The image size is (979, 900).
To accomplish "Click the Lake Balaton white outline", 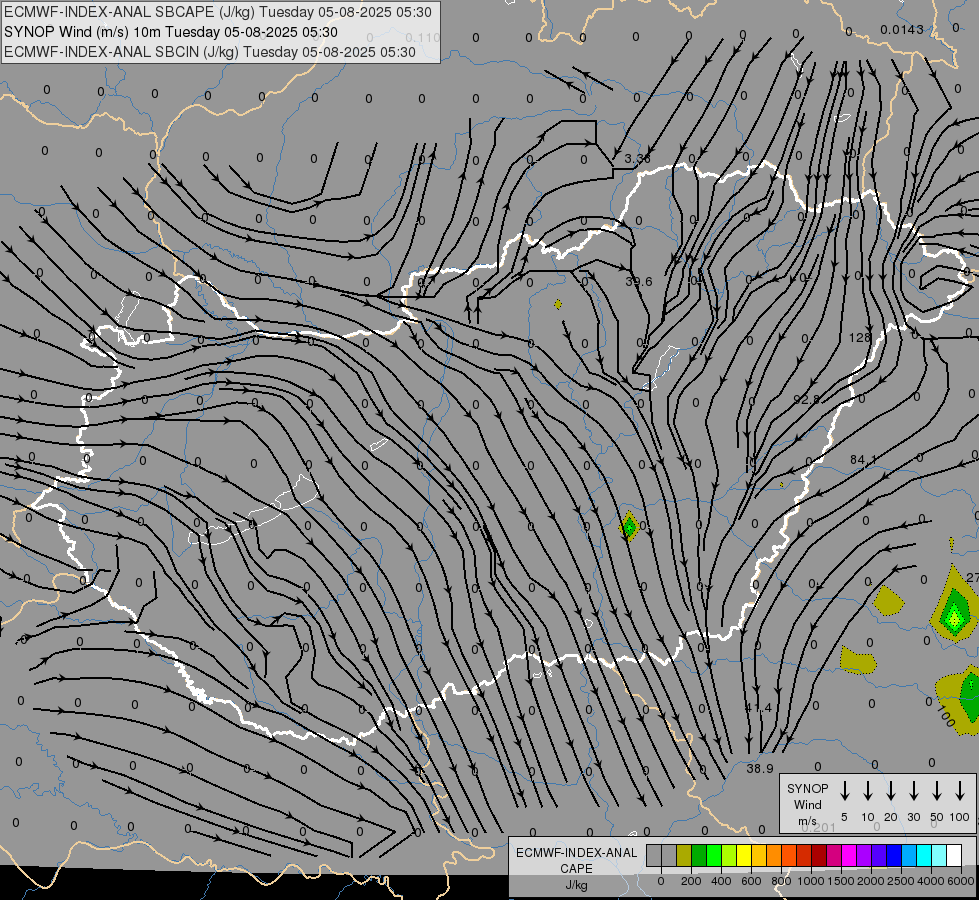I will point(255,512).
